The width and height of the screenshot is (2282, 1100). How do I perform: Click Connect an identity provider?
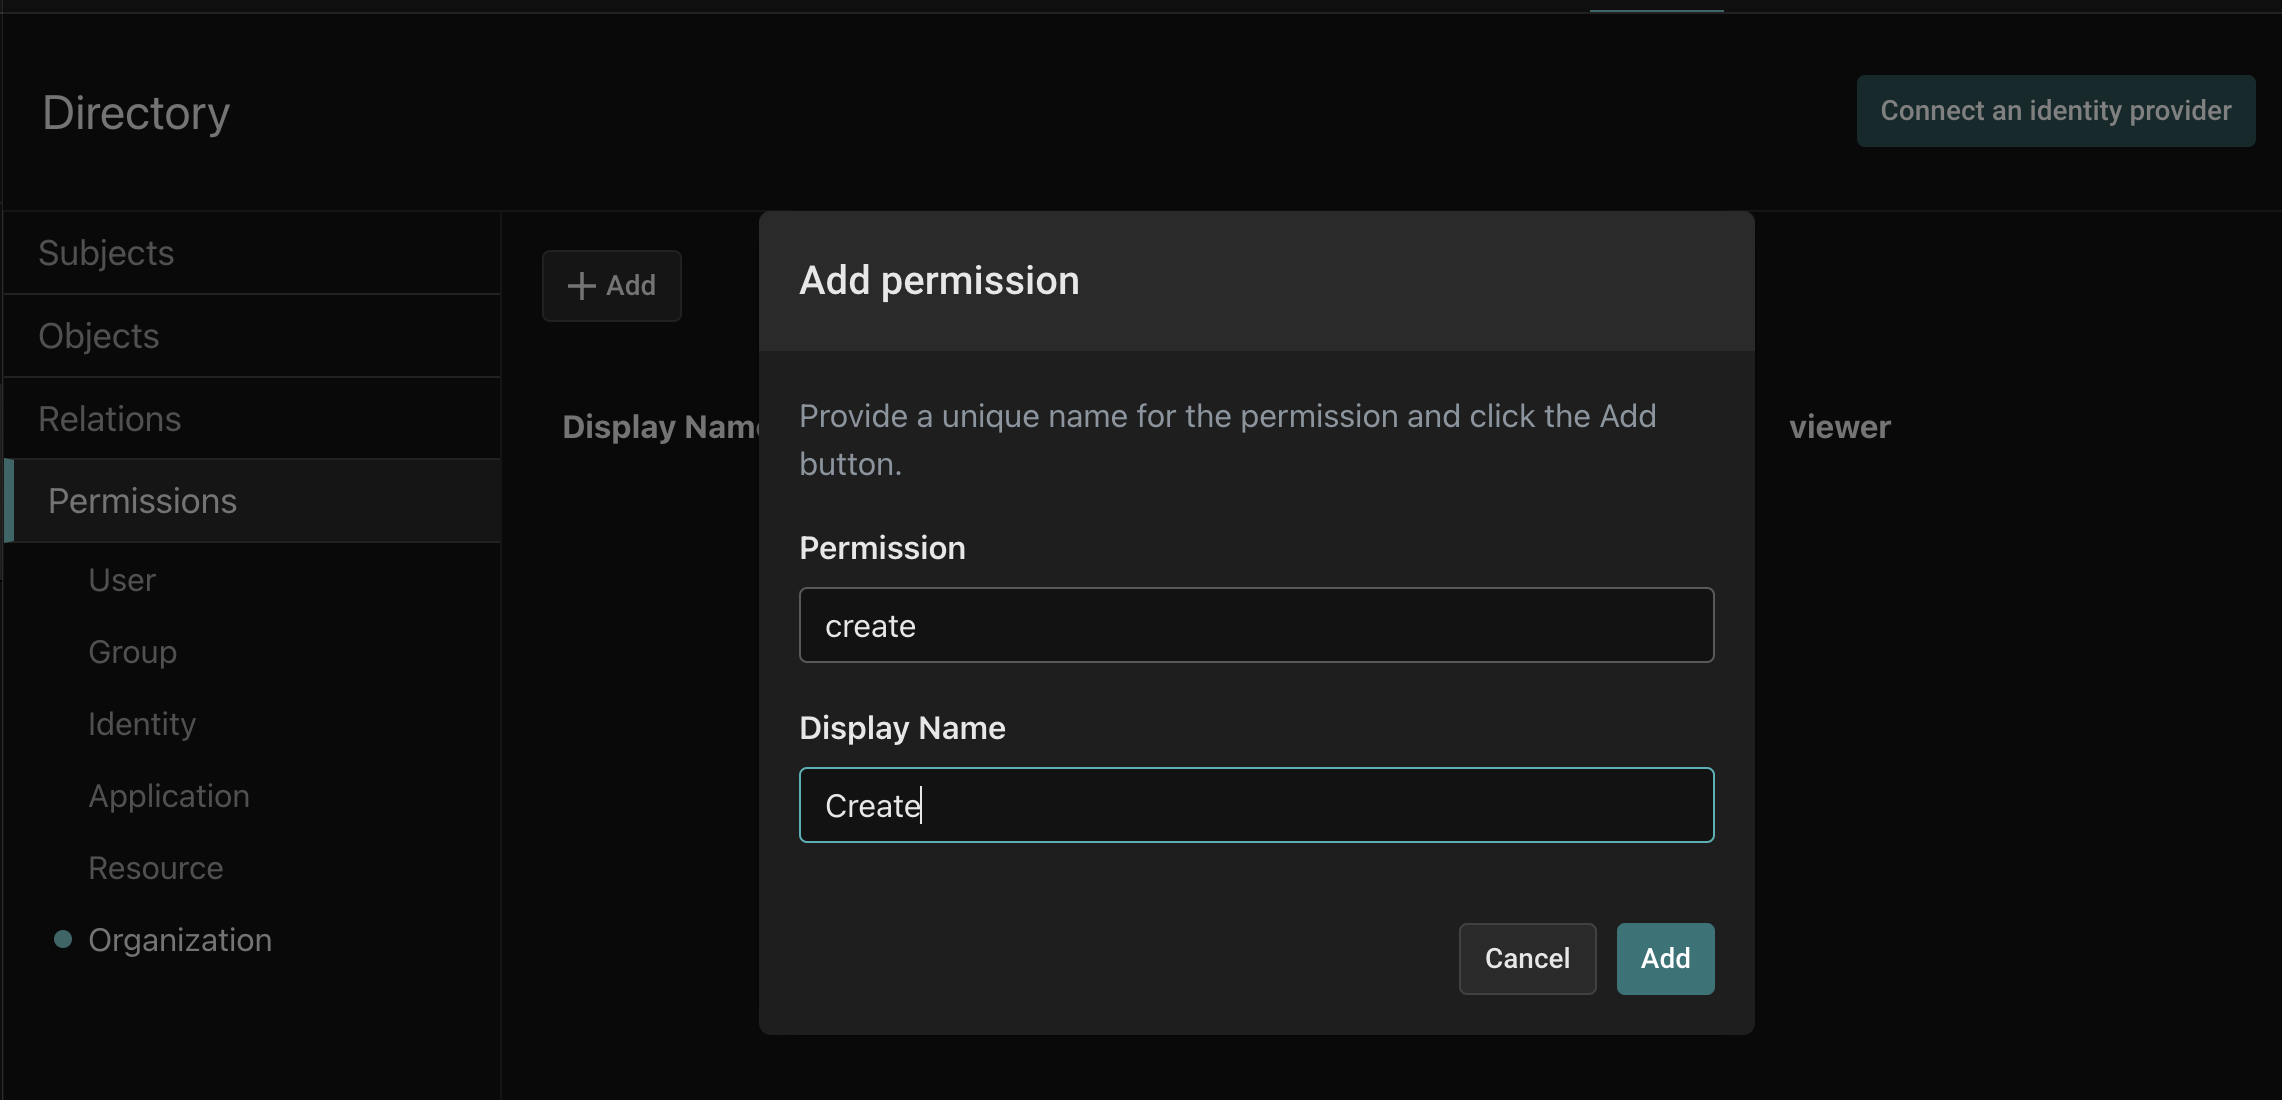tap(2055, 111)
